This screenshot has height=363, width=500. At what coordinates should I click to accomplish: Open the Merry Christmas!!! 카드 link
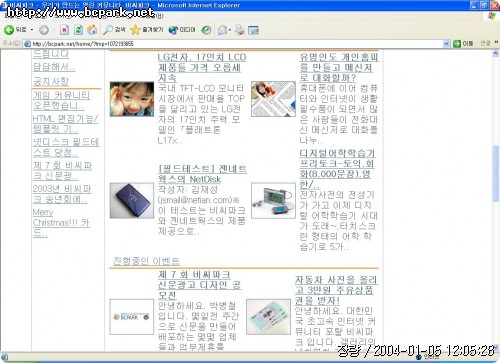click(61, 222)
